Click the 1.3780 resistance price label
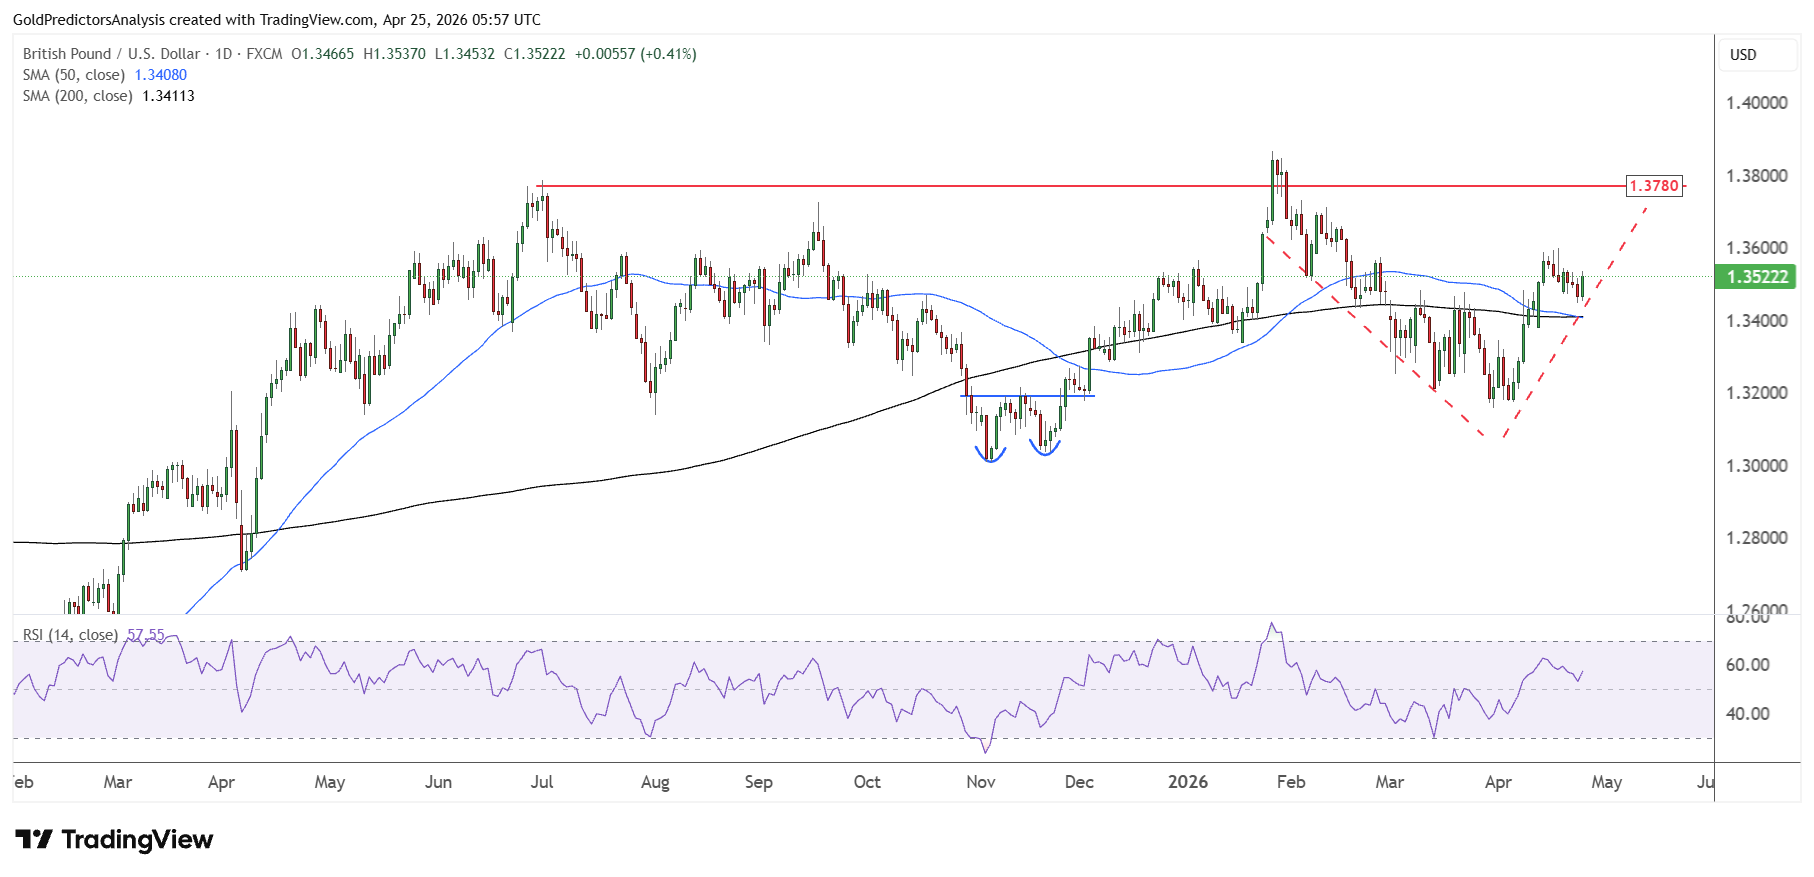 [1654, 186]
